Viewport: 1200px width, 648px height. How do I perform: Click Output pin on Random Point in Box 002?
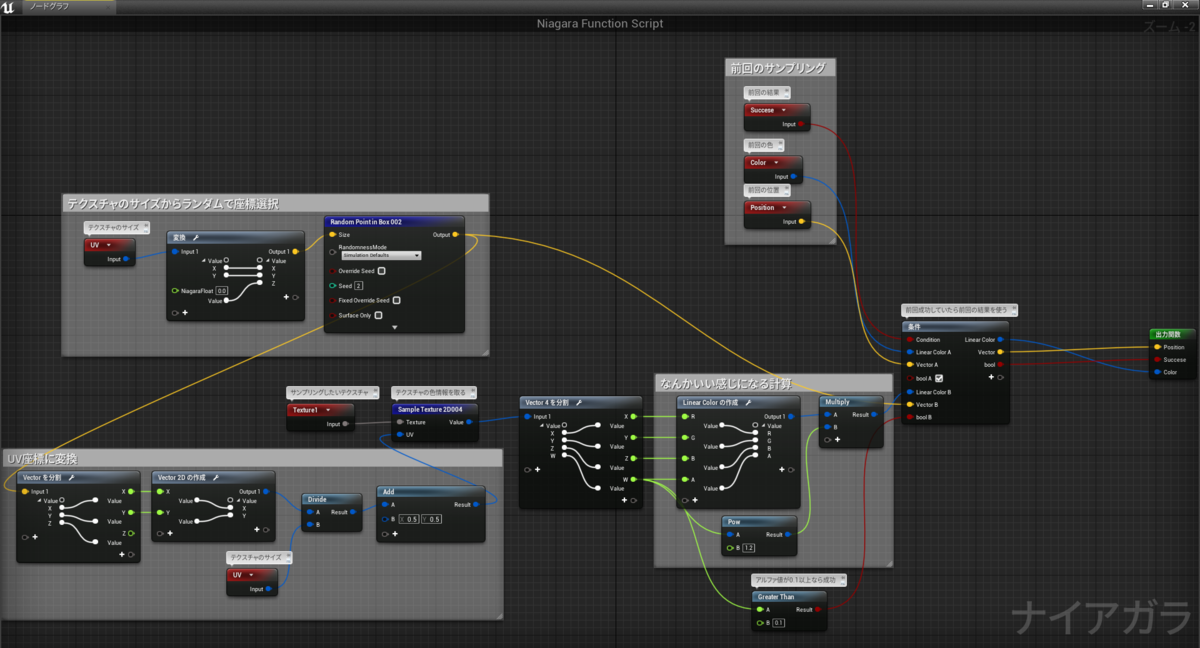coord(456,235)
